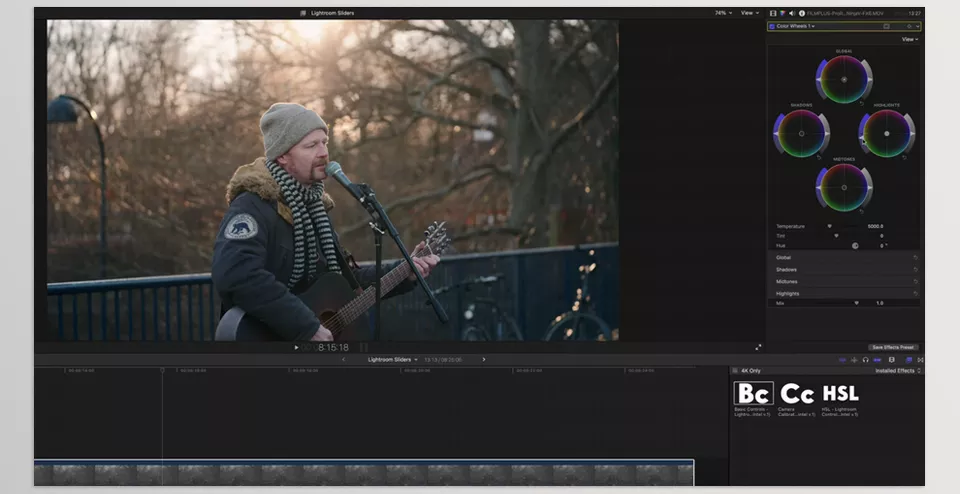This screenshot has width=960, height=494.
Task: Open the clip appearance filmstrip icon
Action: click(891, 360)
